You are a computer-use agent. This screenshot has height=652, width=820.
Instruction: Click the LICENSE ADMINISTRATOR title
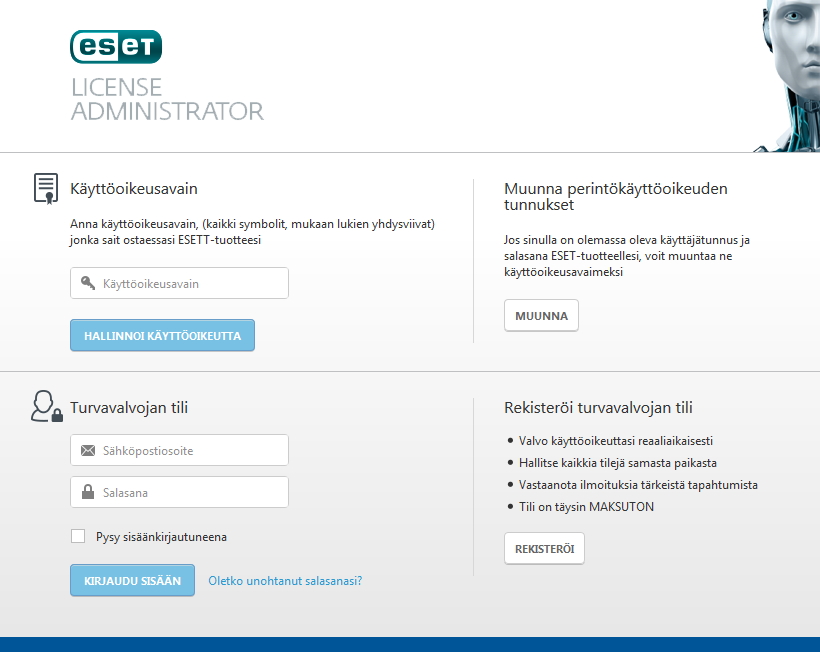pyautogui.click(x=167, y=99)
